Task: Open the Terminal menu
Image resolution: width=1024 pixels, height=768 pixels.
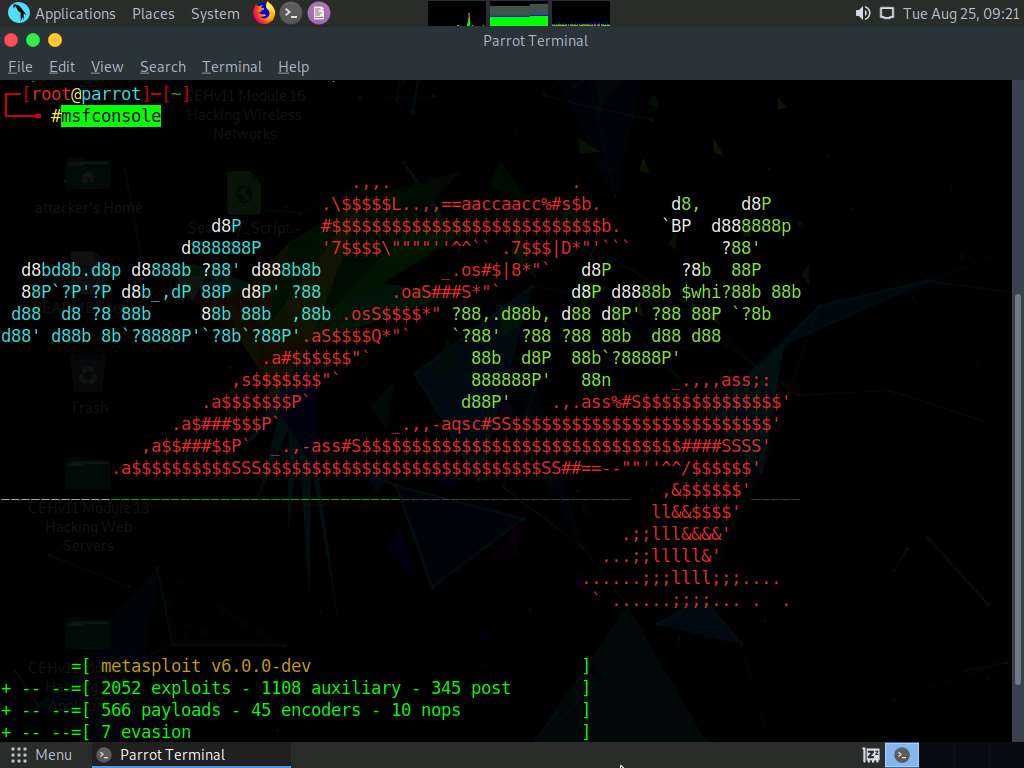Action: pos(232,67)
